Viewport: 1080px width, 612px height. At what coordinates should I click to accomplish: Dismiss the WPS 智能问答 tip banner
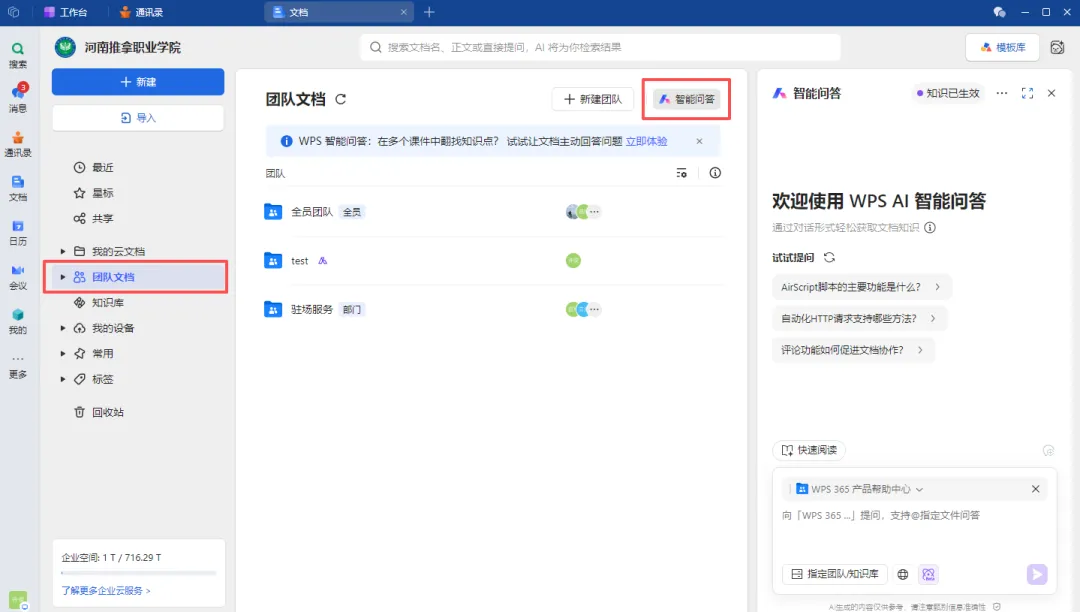699,141
